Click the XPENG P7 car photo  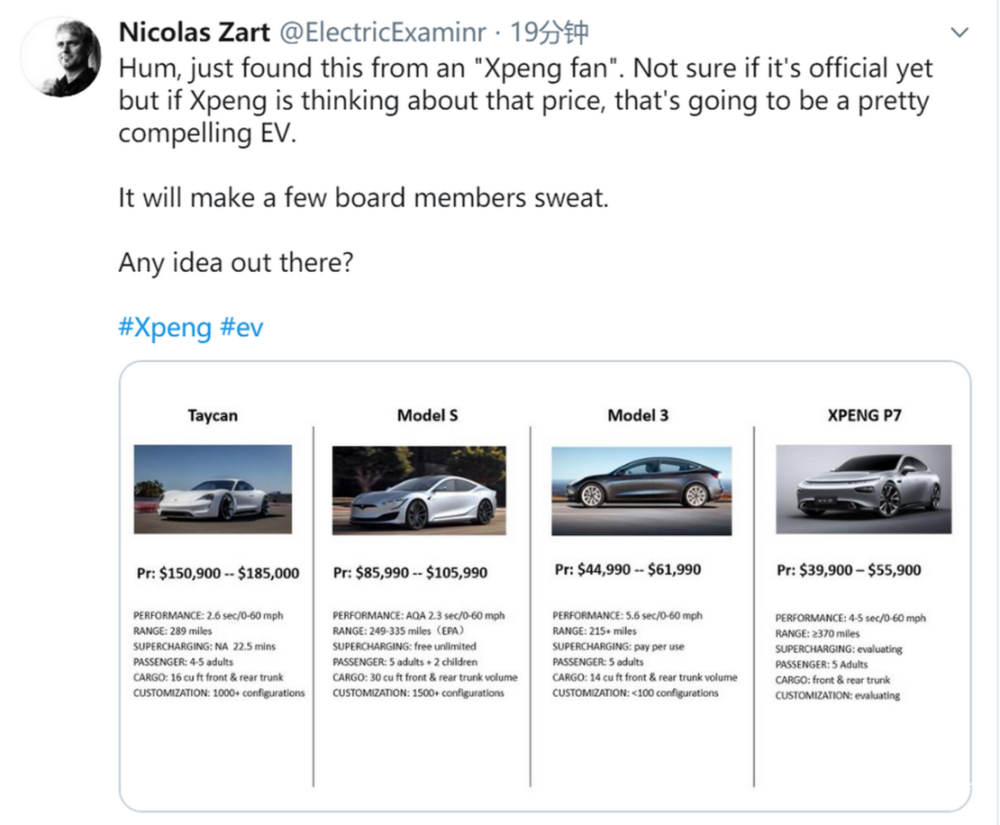click(863, 490)
